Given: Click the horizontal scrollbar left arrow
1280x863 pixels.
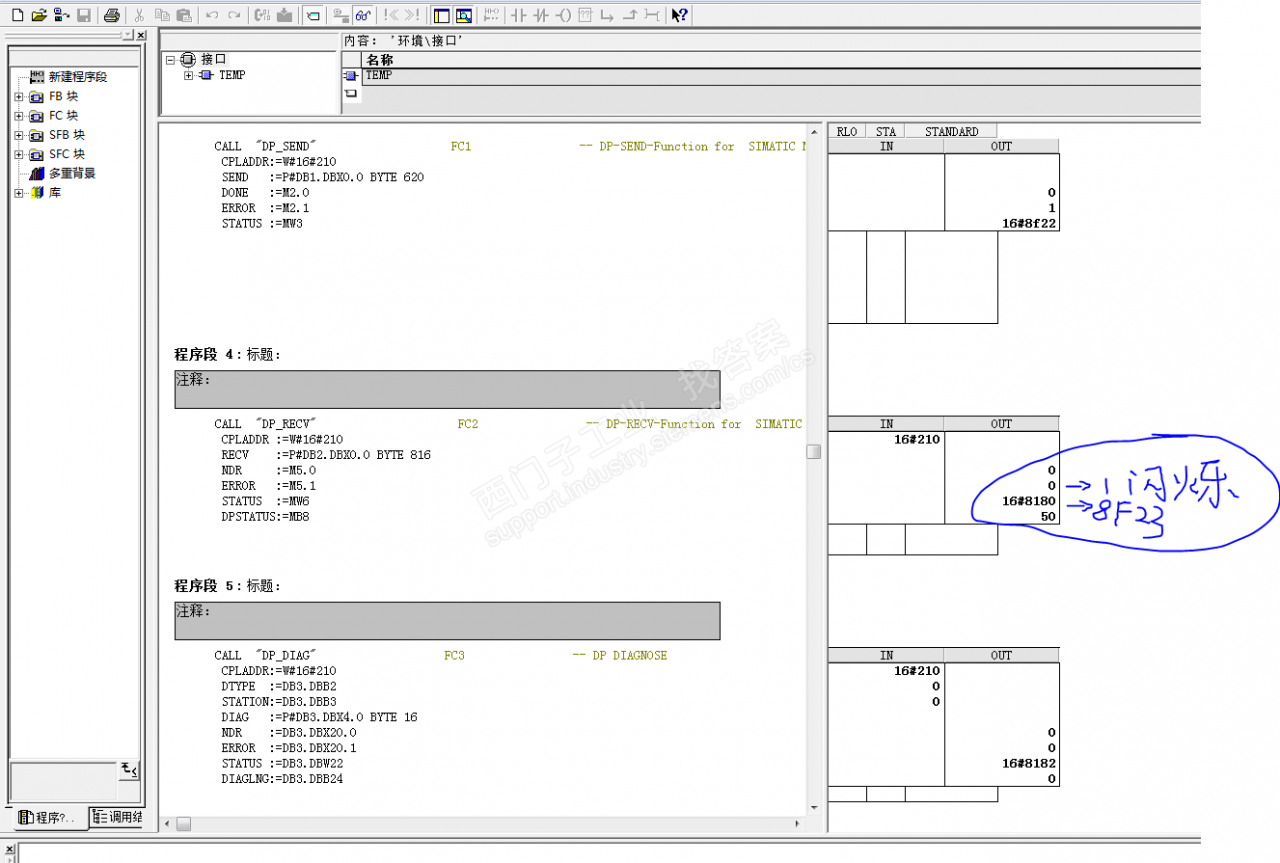Looking at the screenshot, I should pos(167,824).
